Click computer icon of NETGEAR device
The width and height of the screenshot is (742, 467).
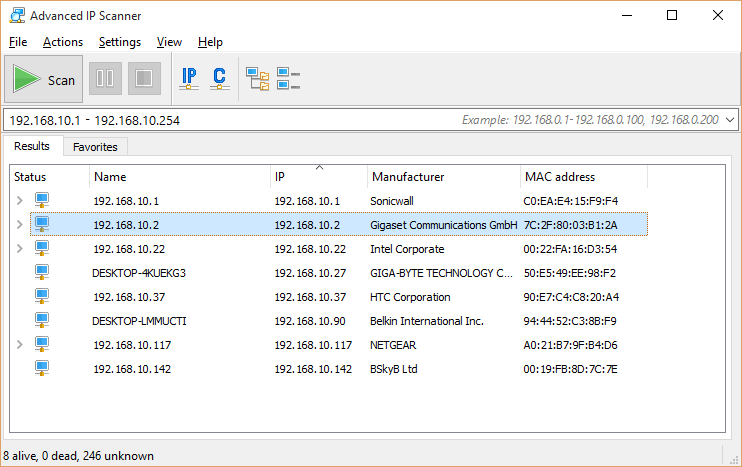(42, 344)
